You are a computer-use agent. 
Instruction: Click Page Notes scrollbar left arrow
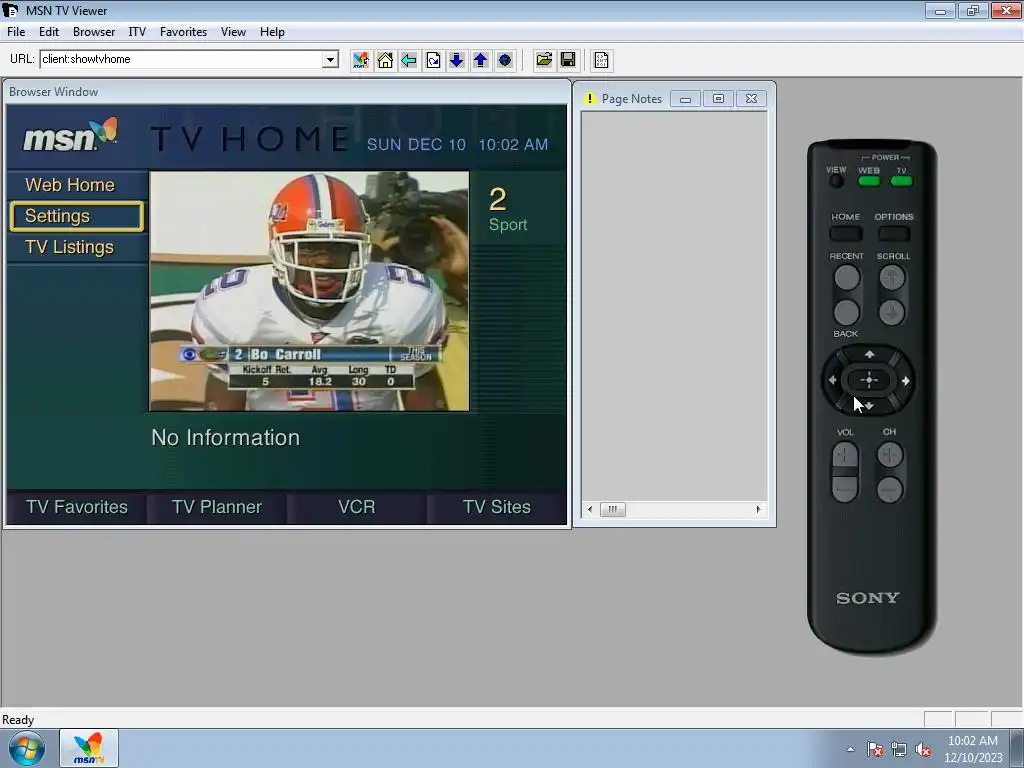coord(590,509)
